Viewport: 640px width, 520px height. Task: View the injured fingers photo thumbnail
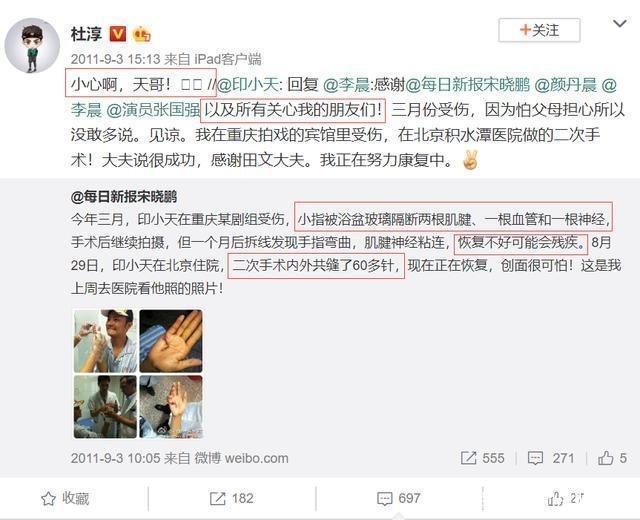[x=171, y=407]
